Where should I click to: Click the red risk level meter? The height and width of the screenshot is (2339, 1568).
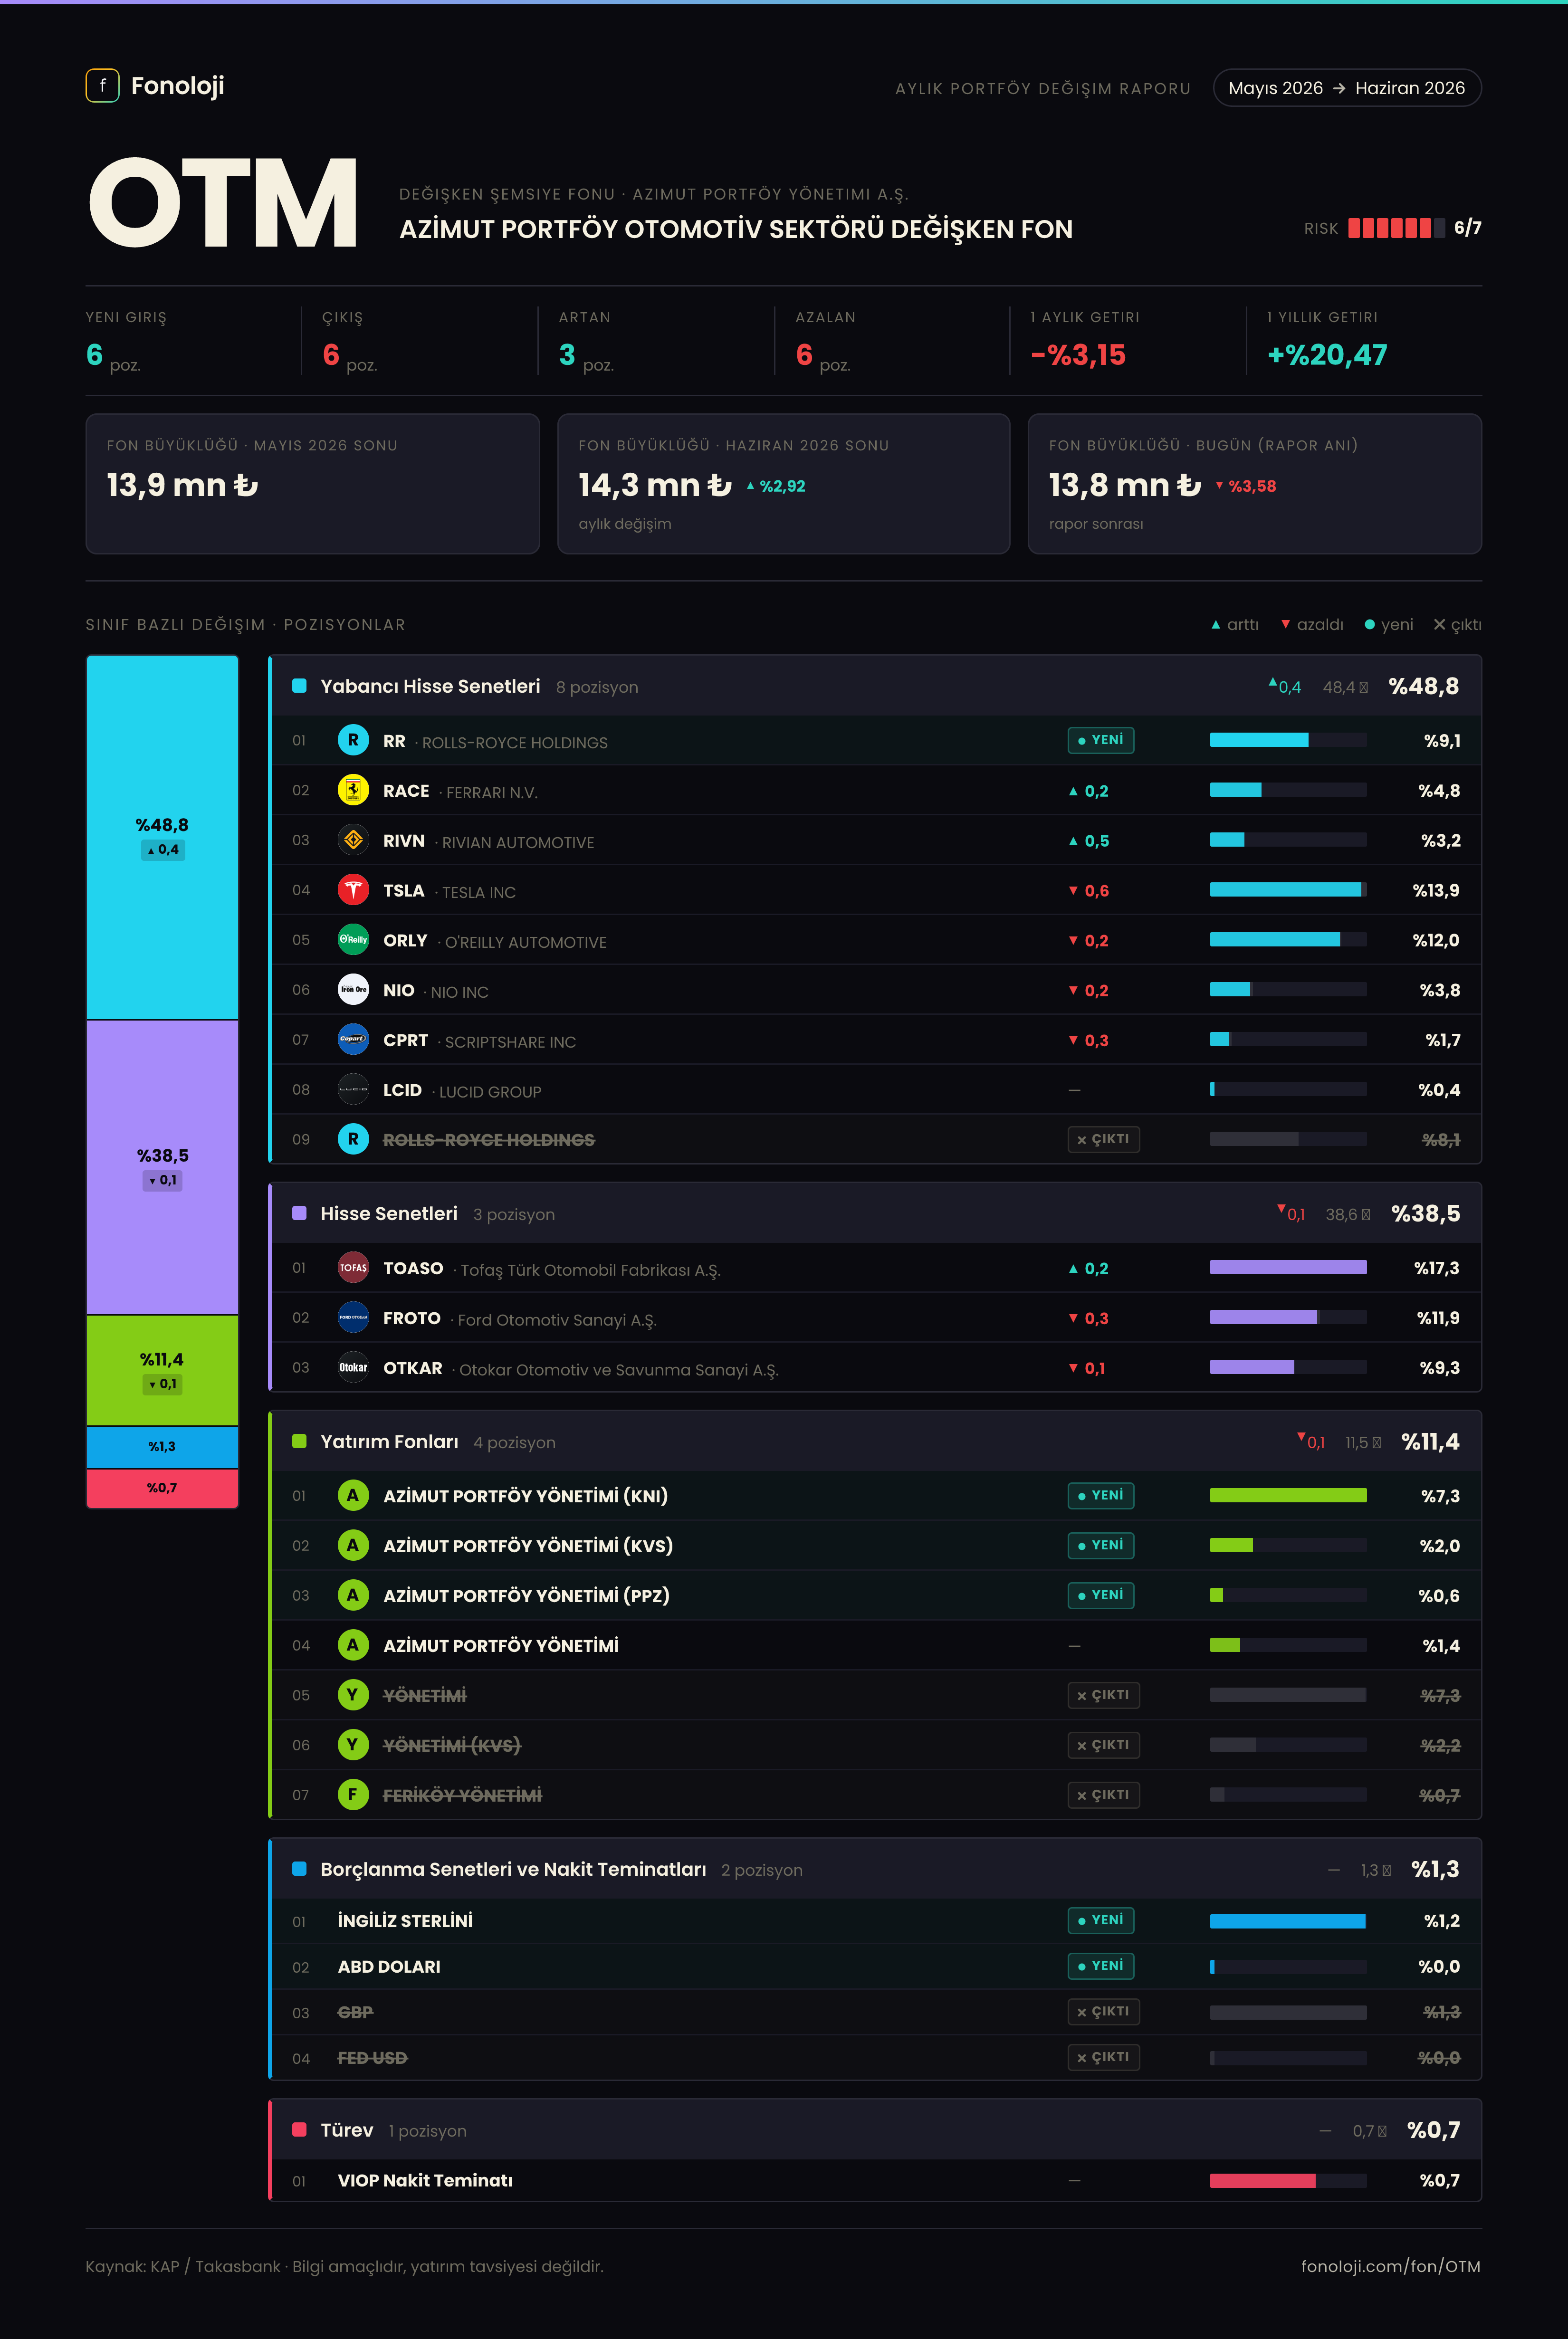point(1396,228)
